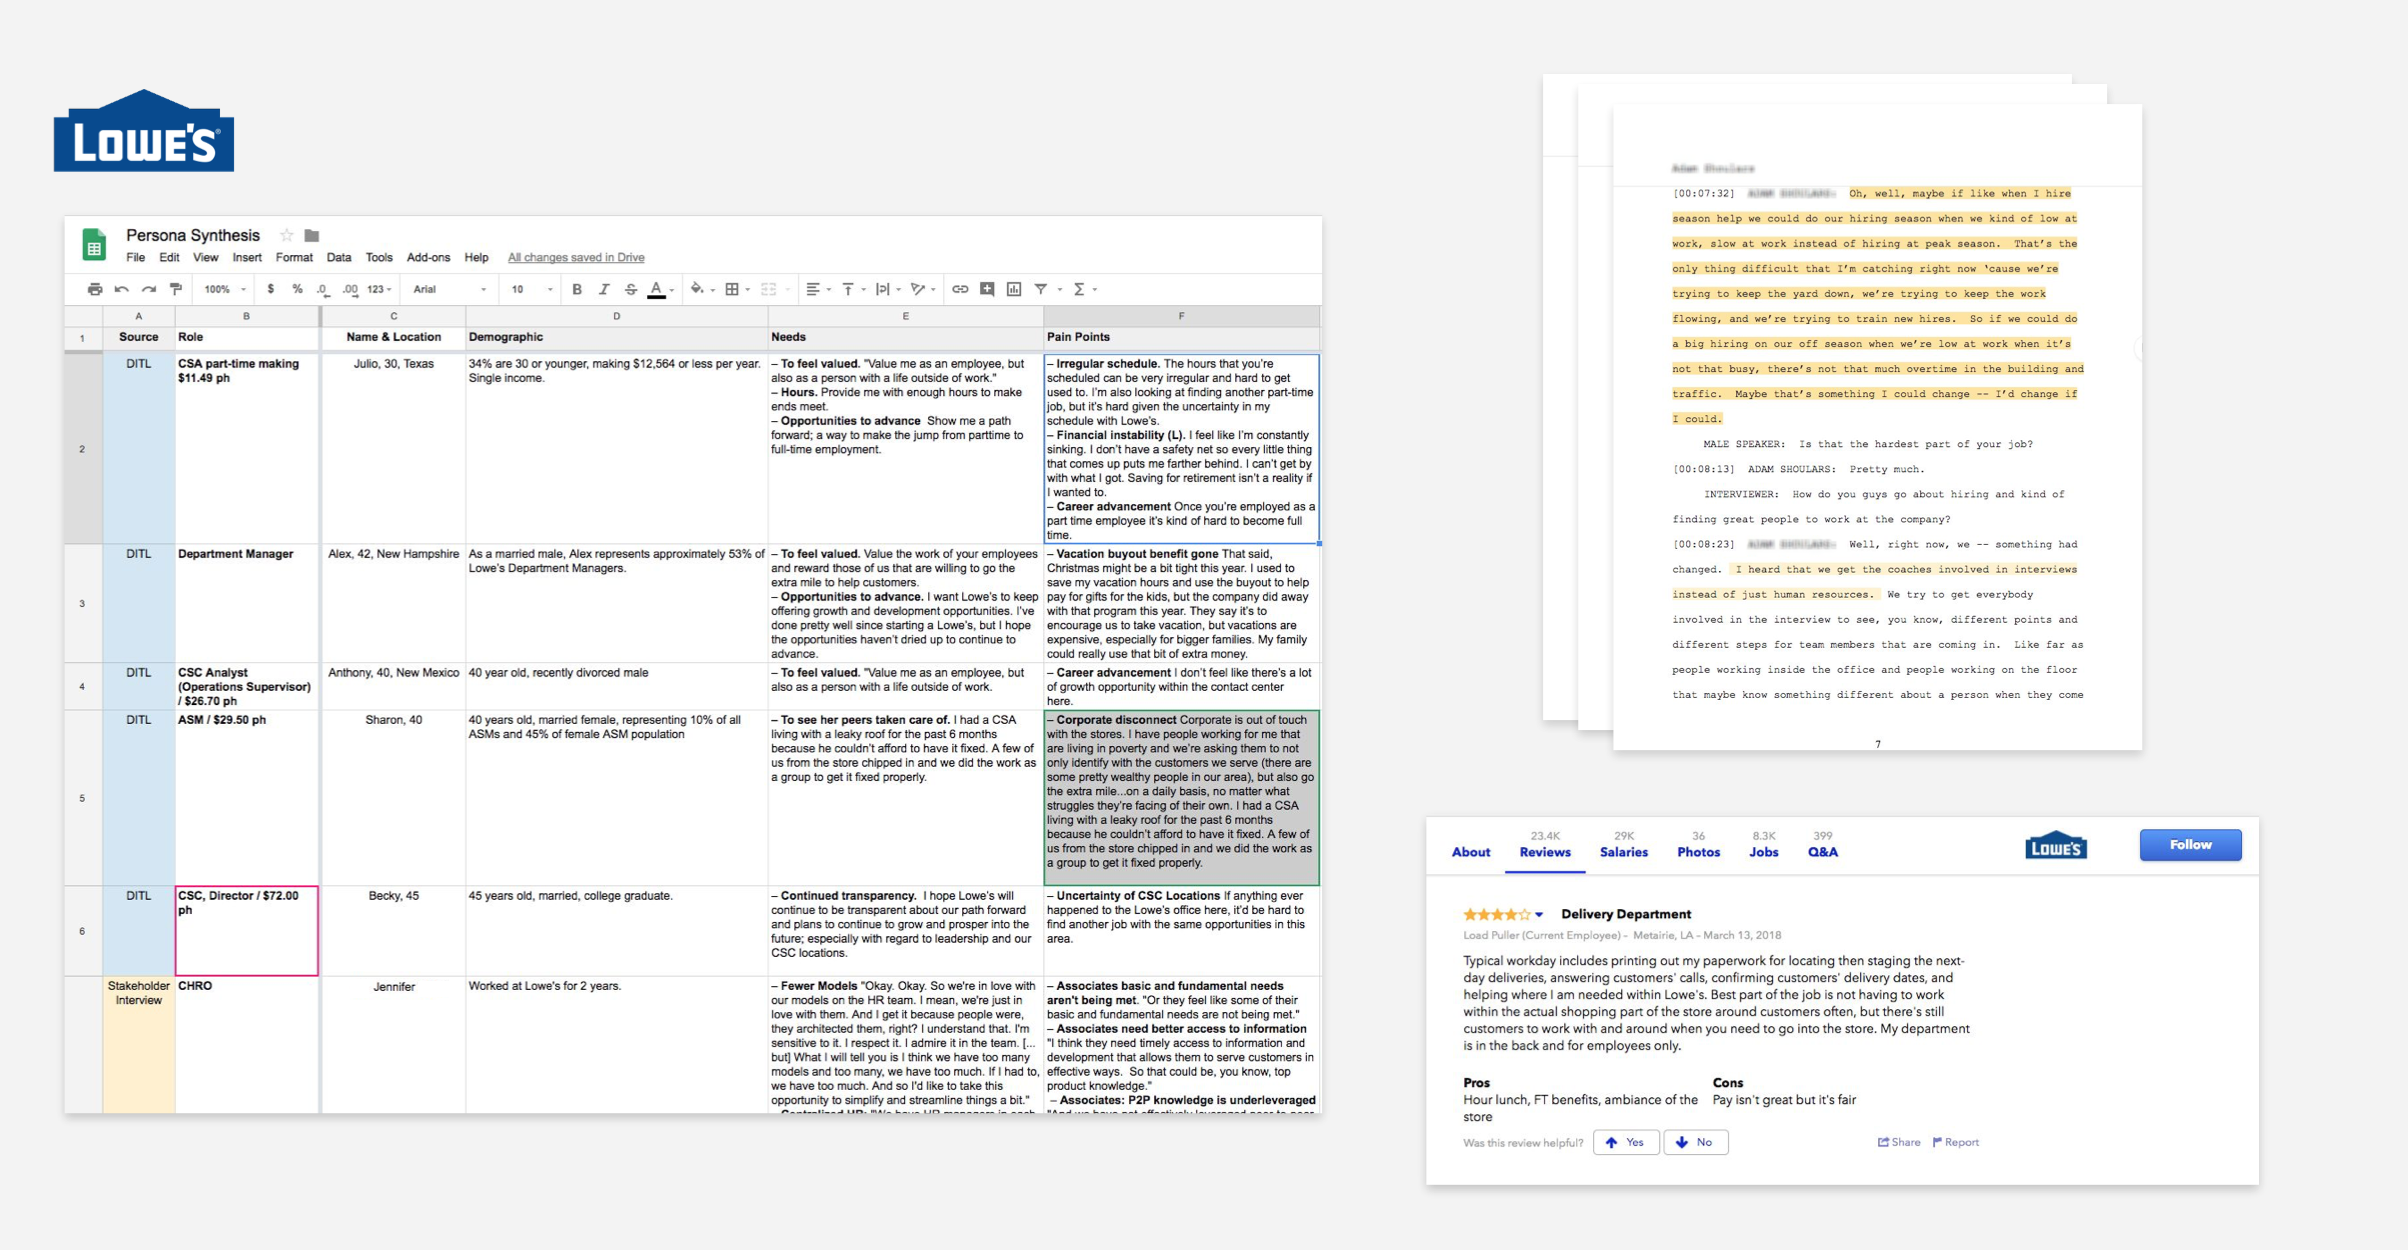This screenshot has height=1250, width=2408.
Task: Click the Redo arrow icon
Action: [148, 289]
